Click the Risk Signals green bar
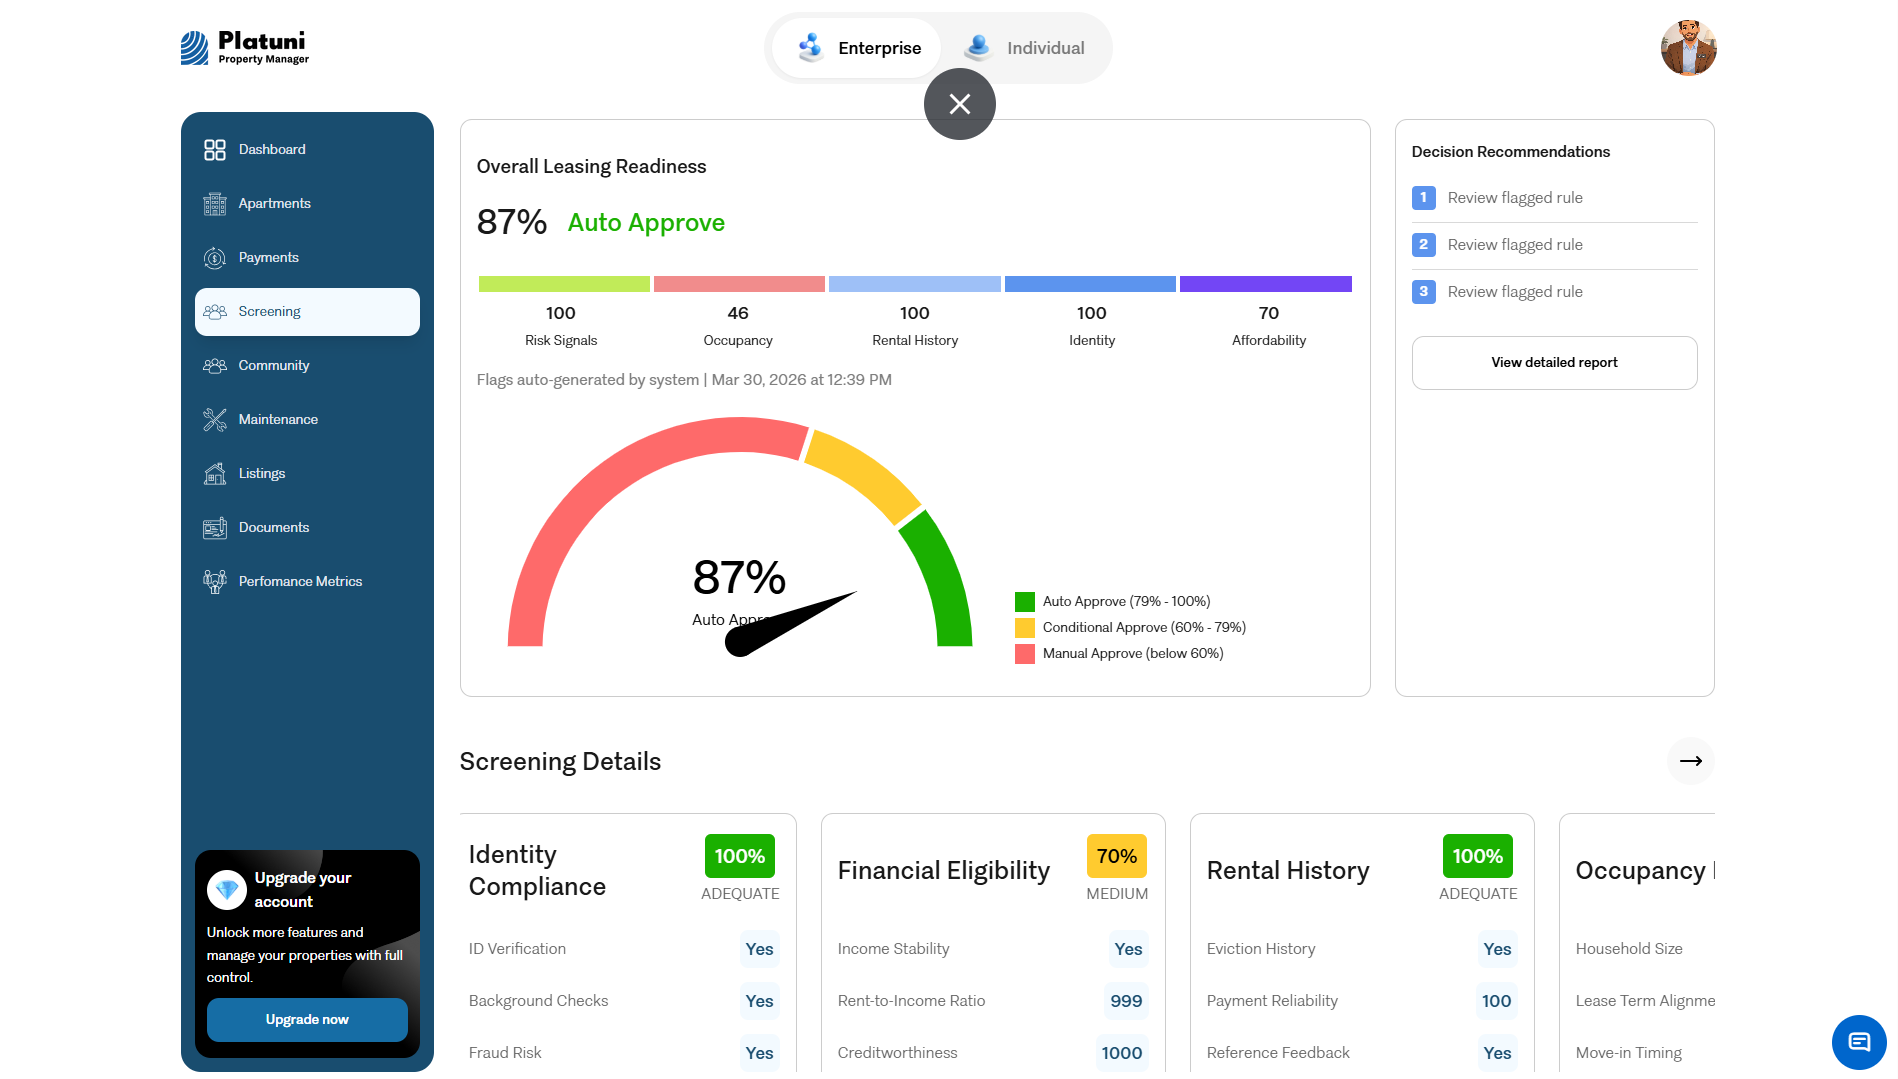Viewport: 1898px width, 1079px height. tap(564, 284)
